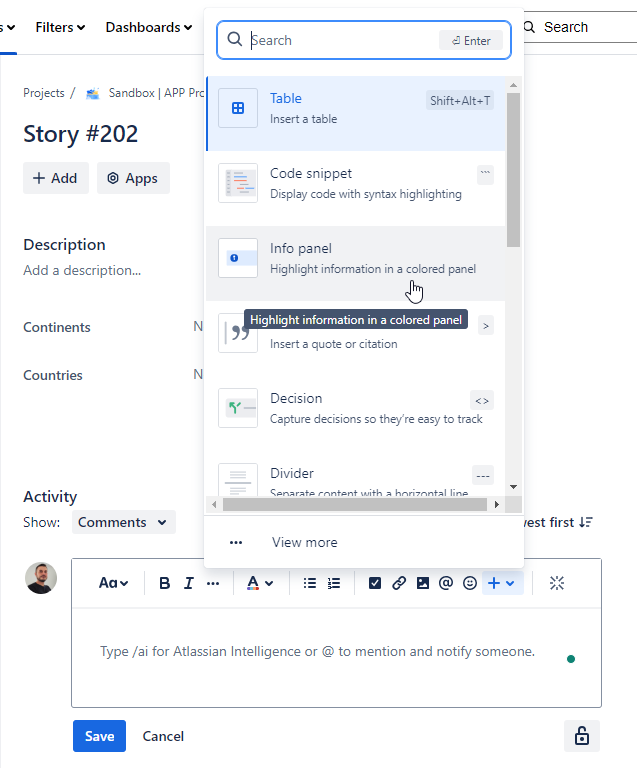
Task: Click the vertical scrollbar in insert menu
Action: point(513,169)
